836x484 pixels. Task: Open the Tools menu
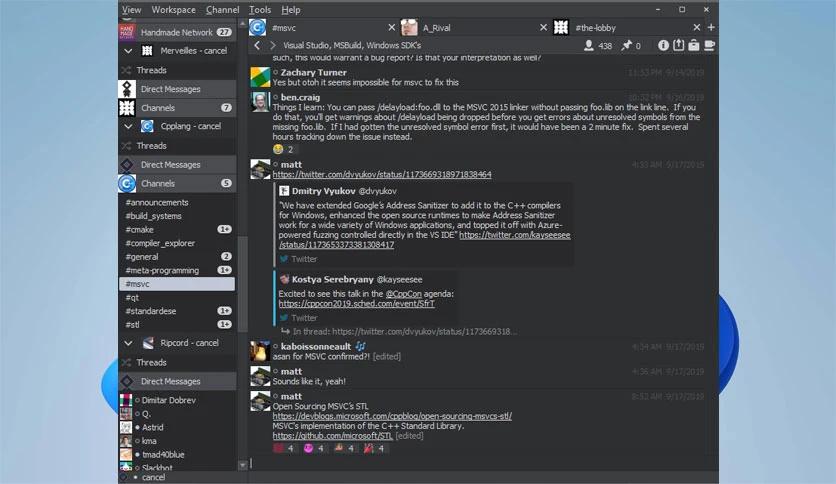(x=260, y=10)
